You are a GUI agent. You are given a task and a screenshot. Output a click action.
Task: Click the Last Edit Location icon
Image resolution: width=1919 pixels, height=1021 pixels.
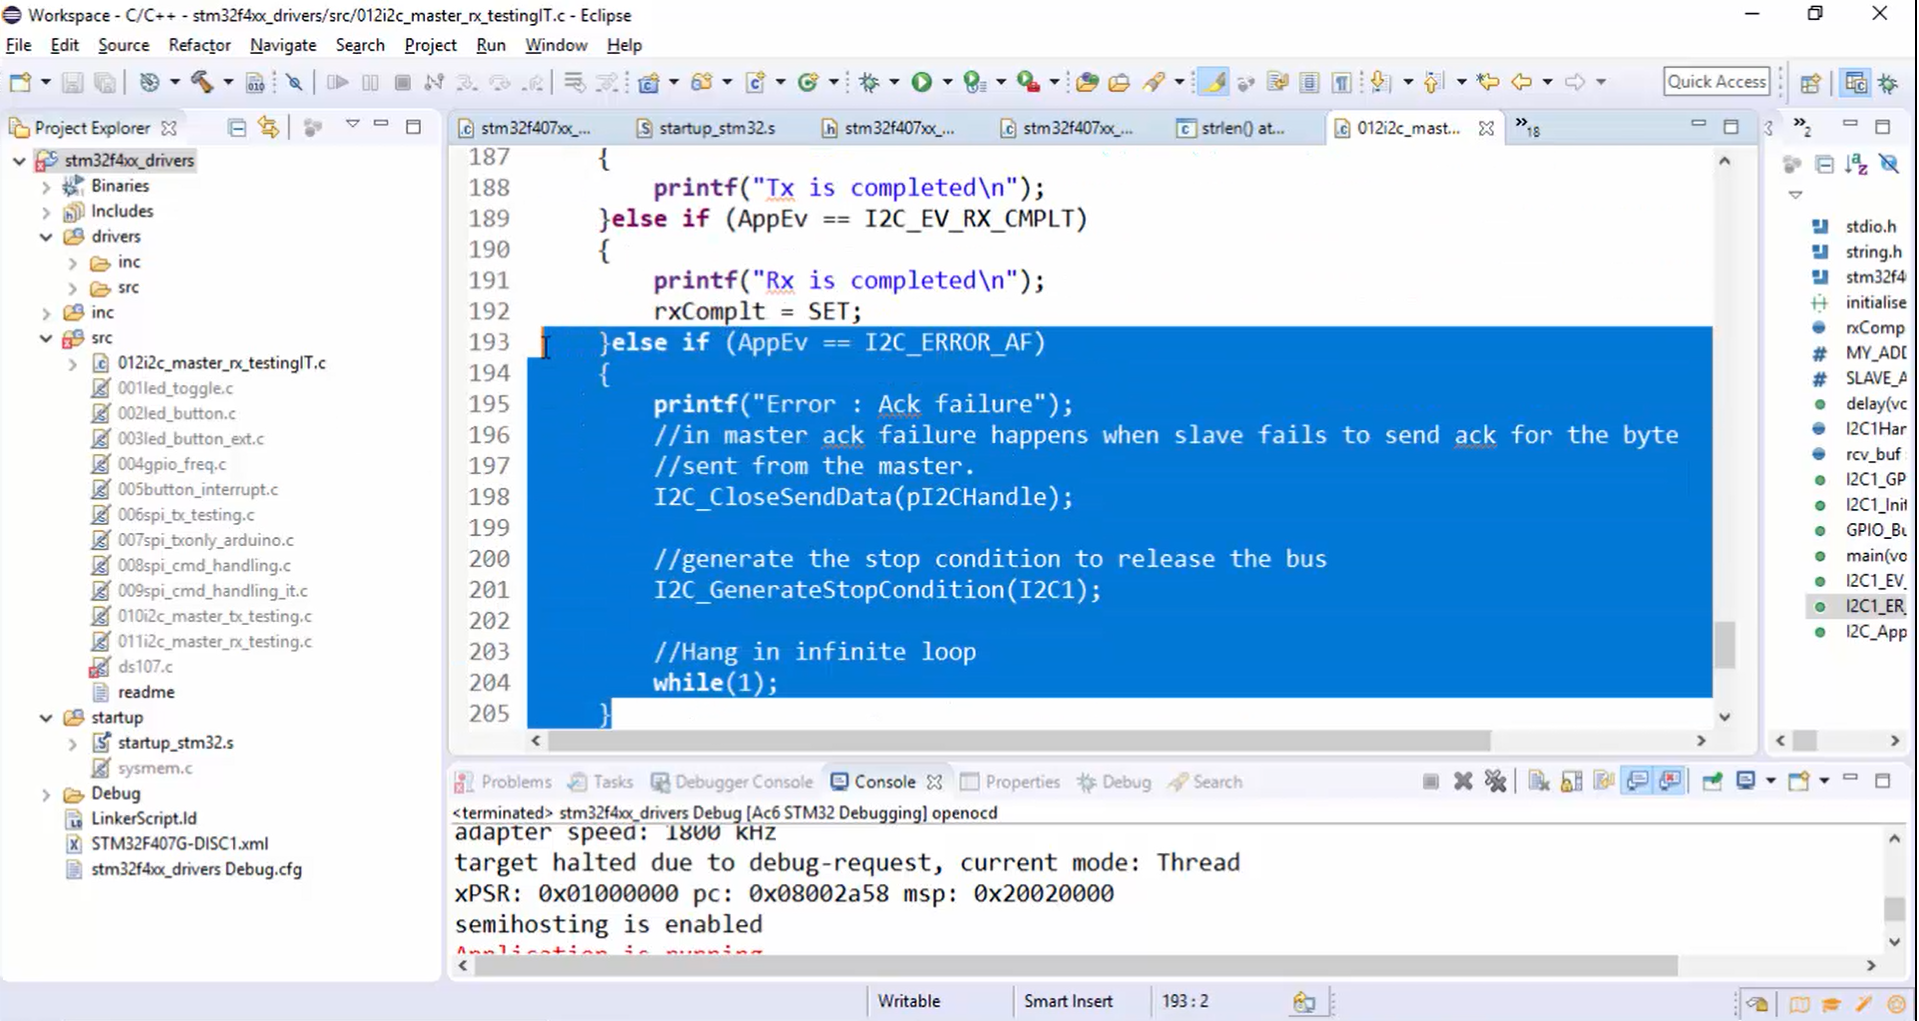point(1488,82)
